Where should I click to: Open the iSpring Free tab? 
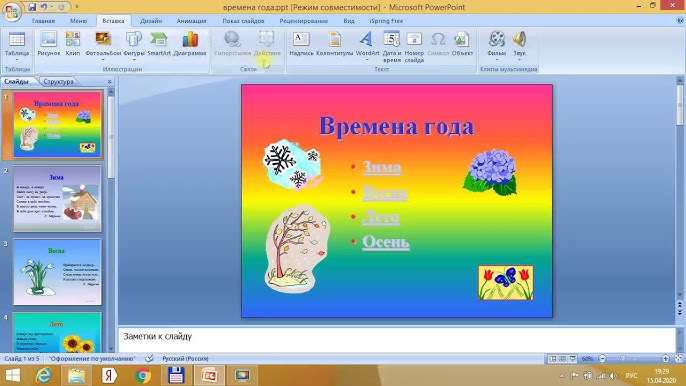tap(386, 21)
